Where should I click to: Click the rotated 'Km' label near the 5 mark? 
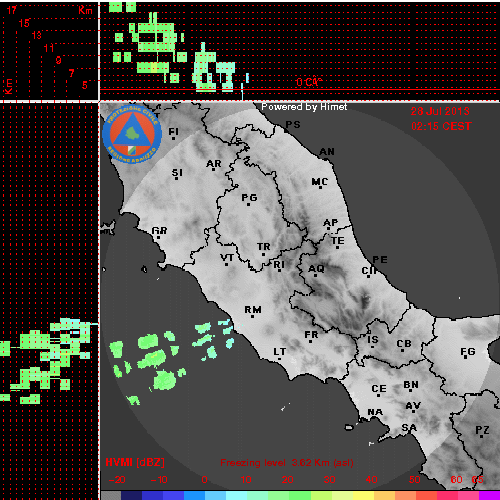coord(8,87)
